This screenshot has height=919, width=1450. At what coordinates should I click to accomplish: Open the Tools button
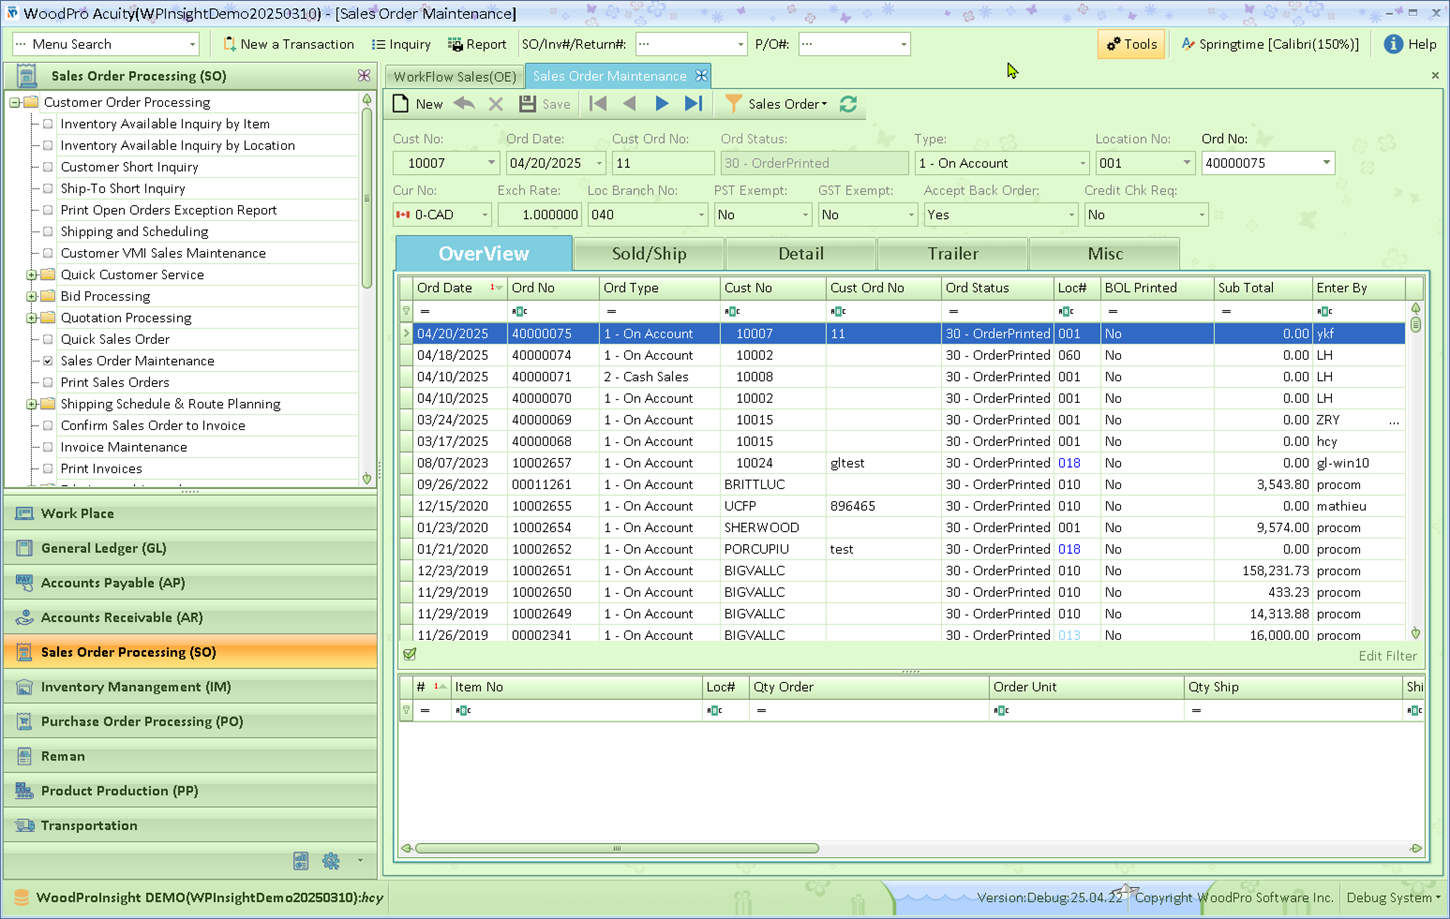(1131, 44)
